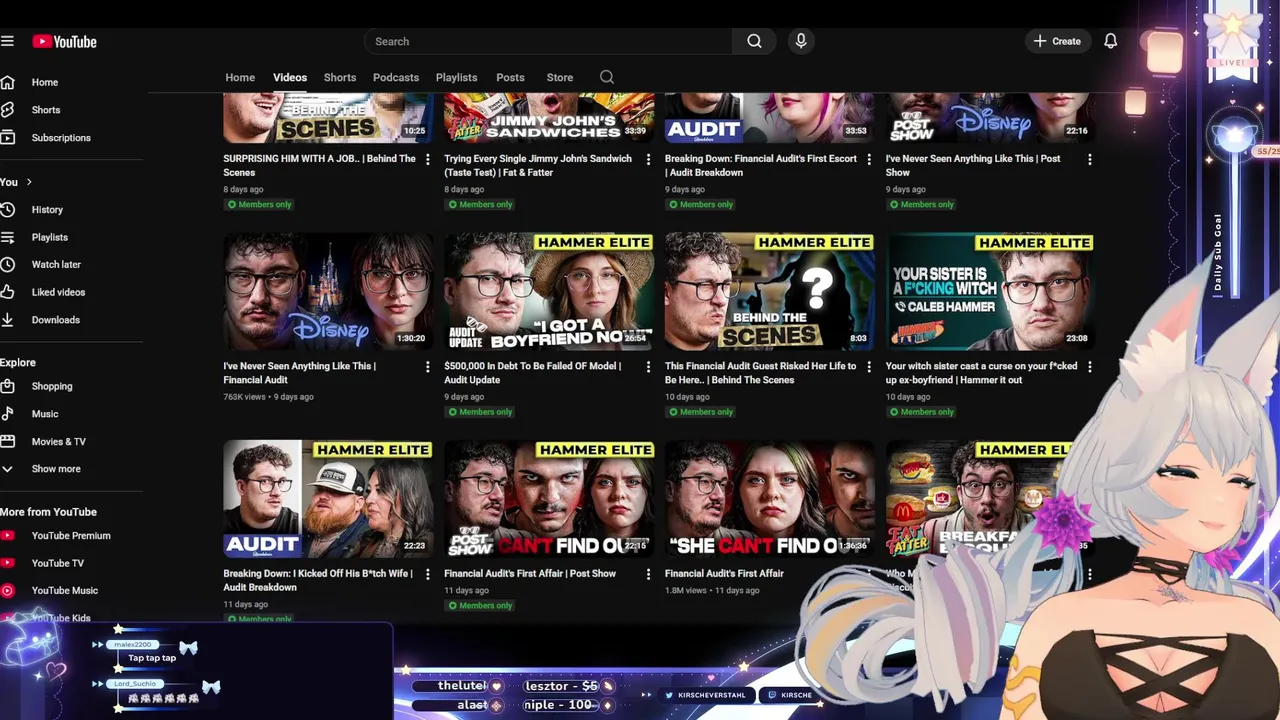
Task: Open options for Risked Her Life video
Action: tap(869, 367)
